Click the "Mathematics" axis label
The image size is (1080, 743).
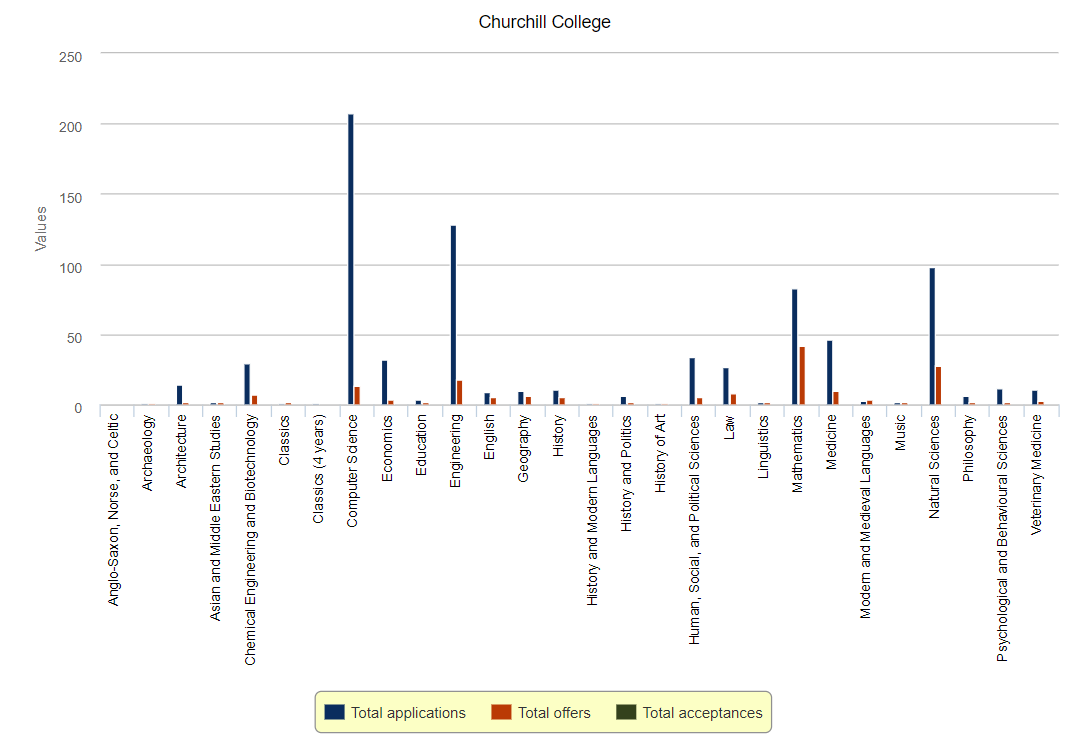coord(797,454)
